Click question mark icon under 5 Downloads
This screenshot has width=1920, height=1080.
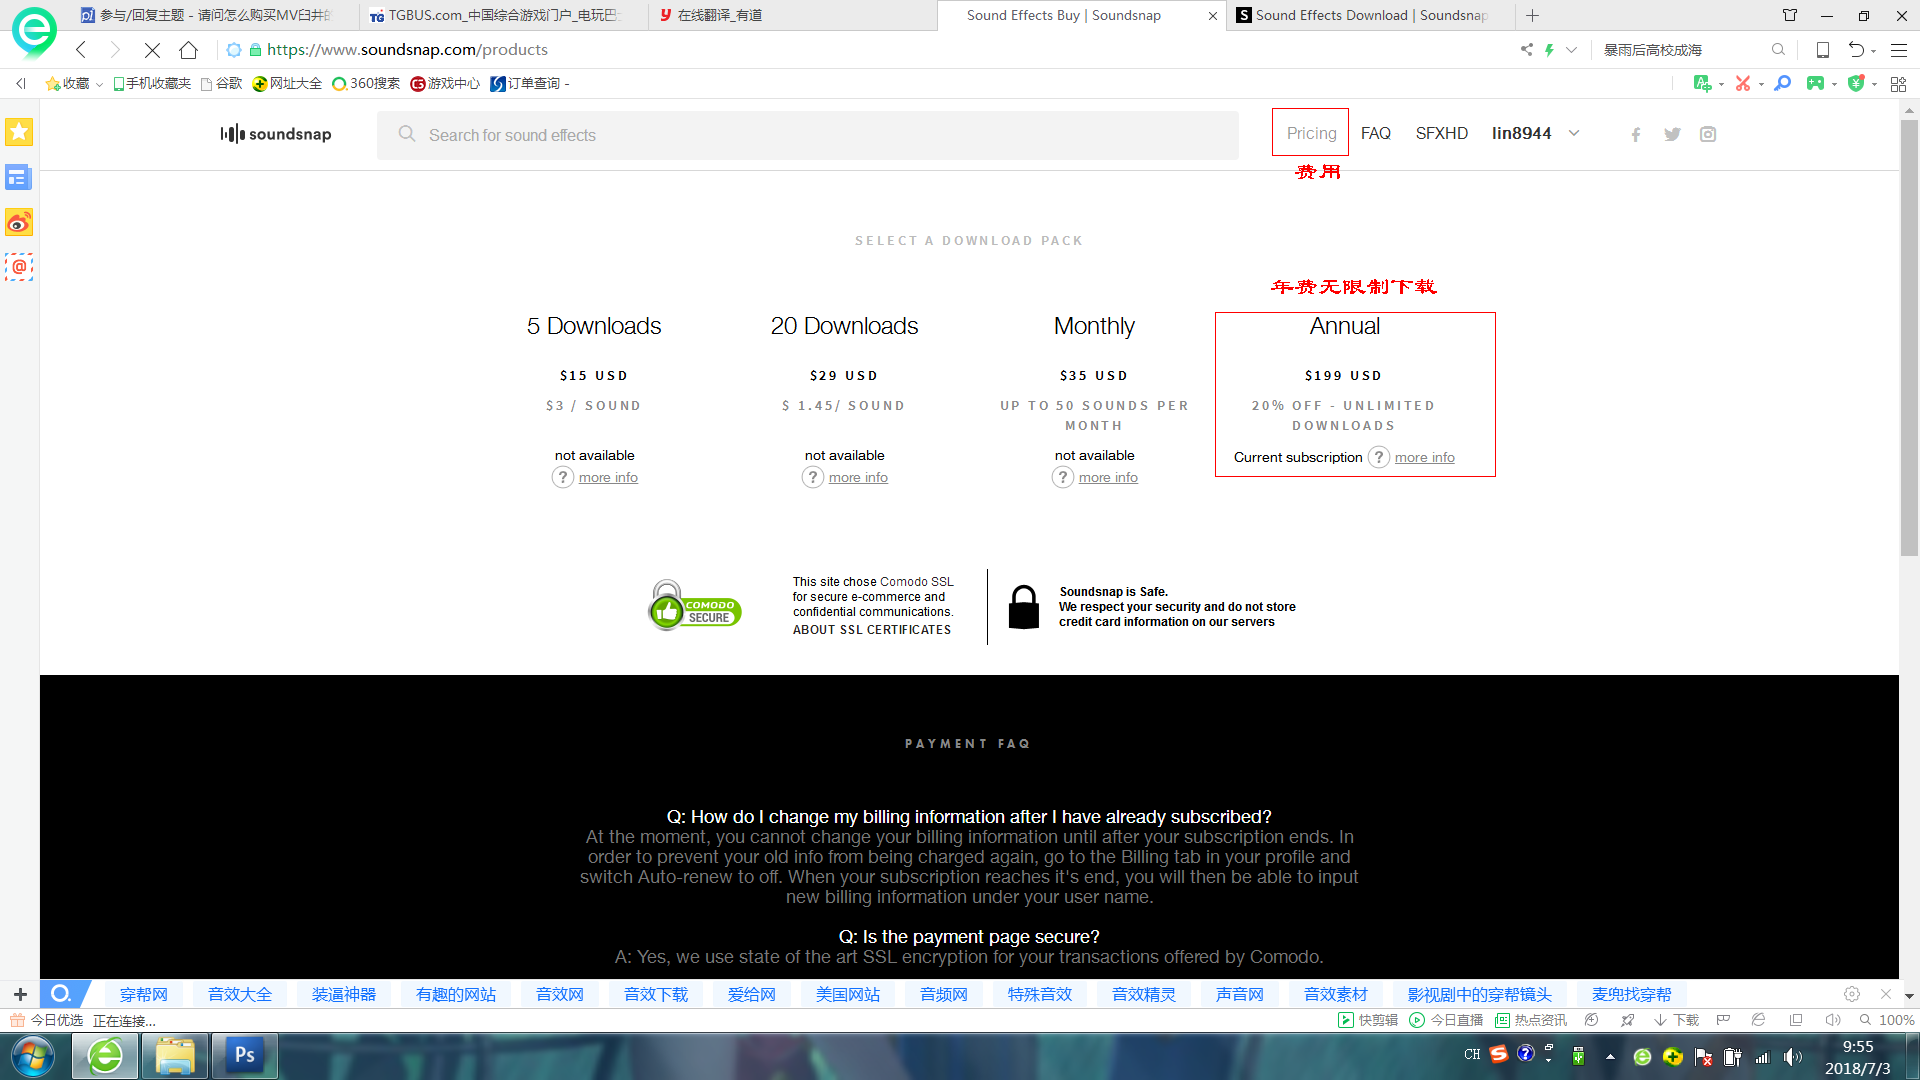point(563,478)
